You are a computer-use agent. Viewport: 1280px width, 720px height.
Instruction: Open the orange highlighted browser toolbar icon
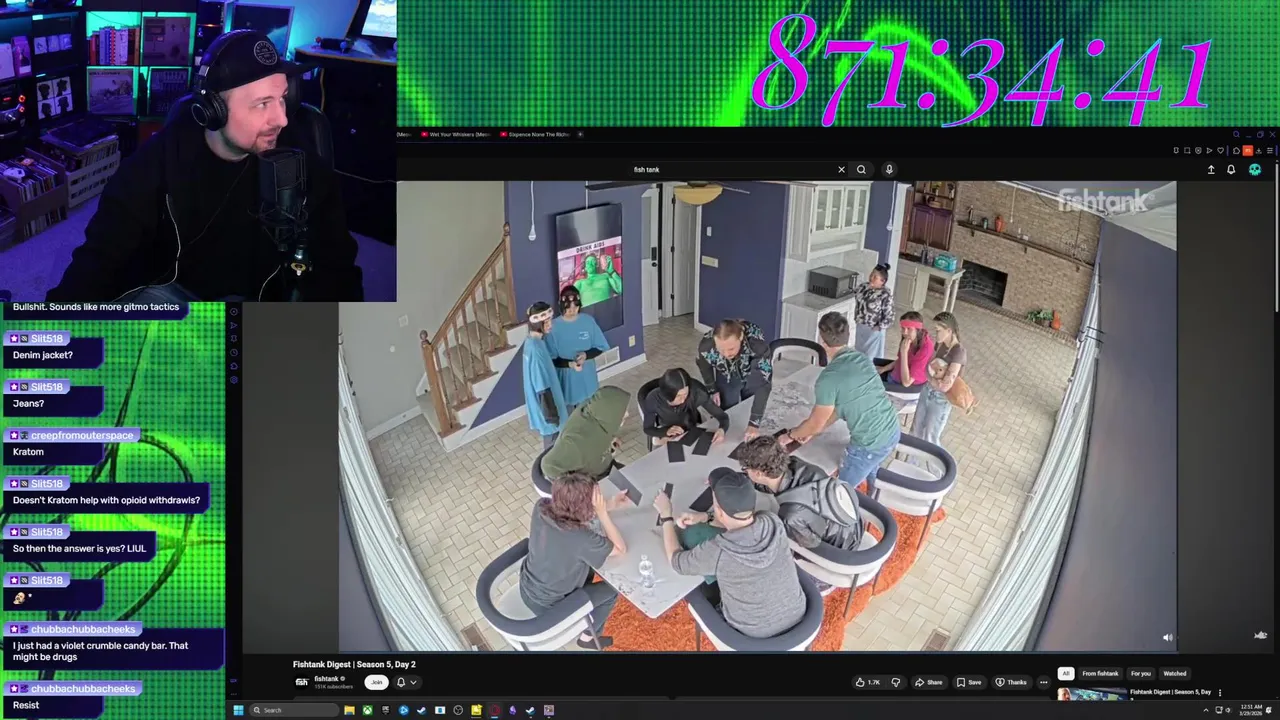point(1247,151)
